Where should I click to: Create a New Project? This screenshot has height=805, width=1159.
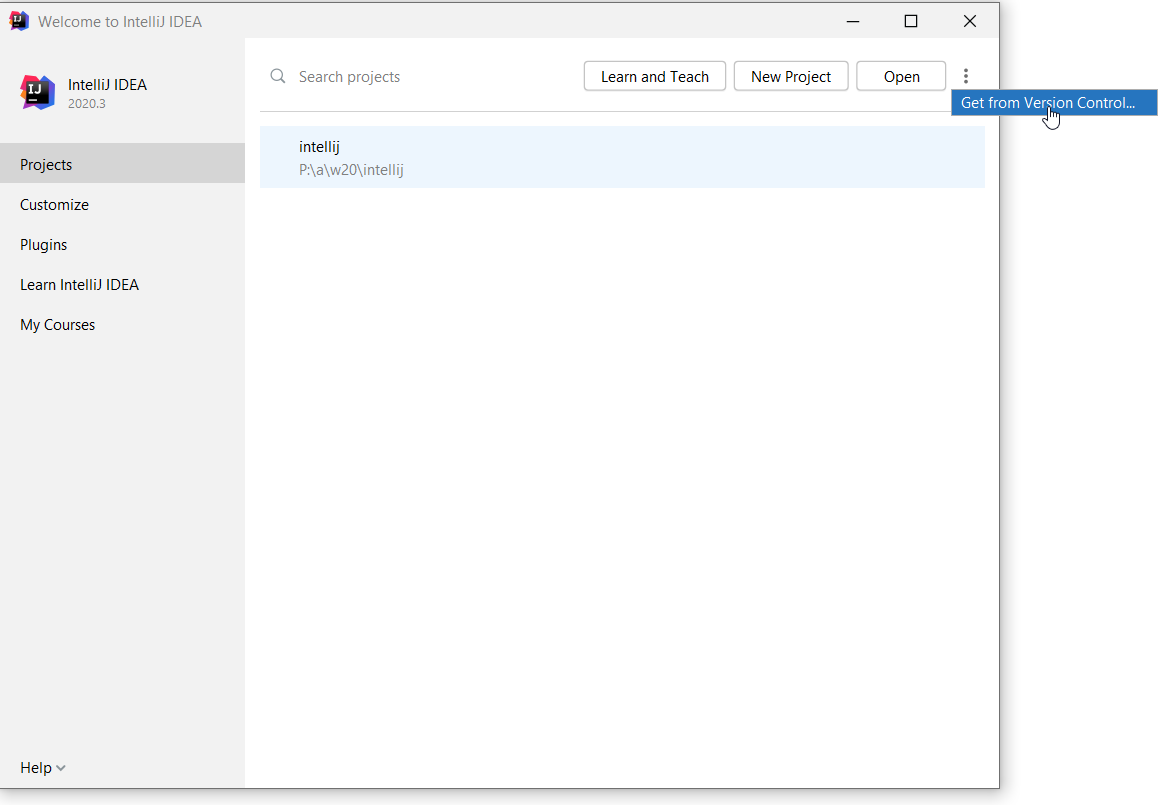(x=791, y=76)
